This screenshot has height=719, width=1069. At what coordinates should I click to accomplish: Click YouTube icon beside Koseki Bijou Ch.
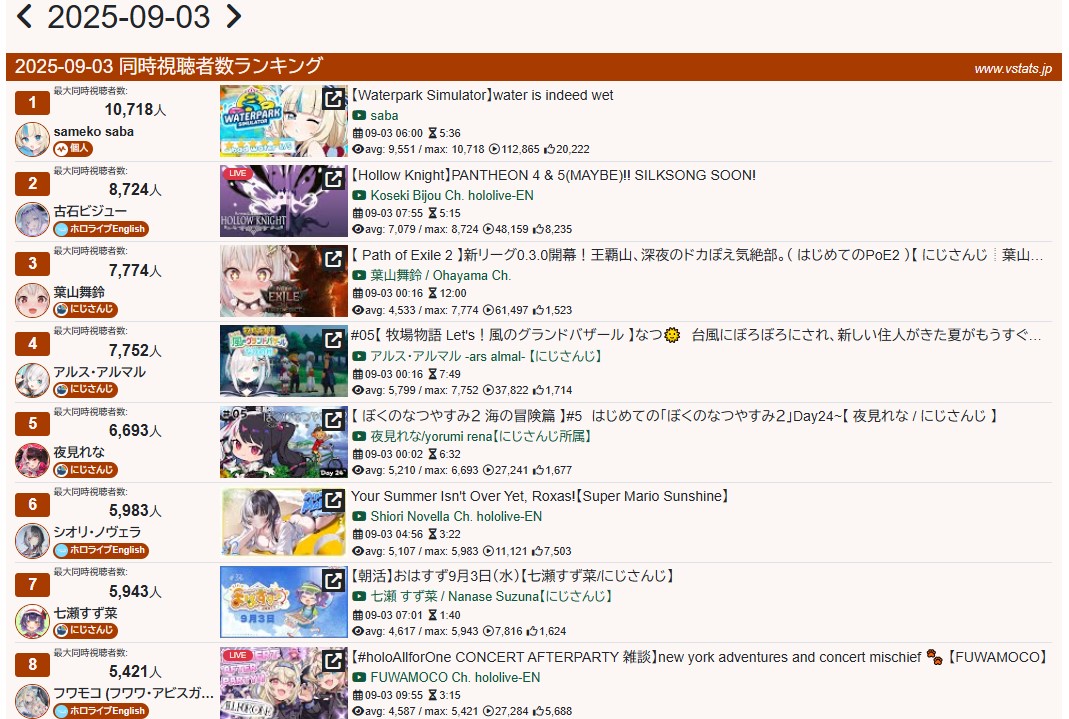pyautogui.click(x=359, y=196)
